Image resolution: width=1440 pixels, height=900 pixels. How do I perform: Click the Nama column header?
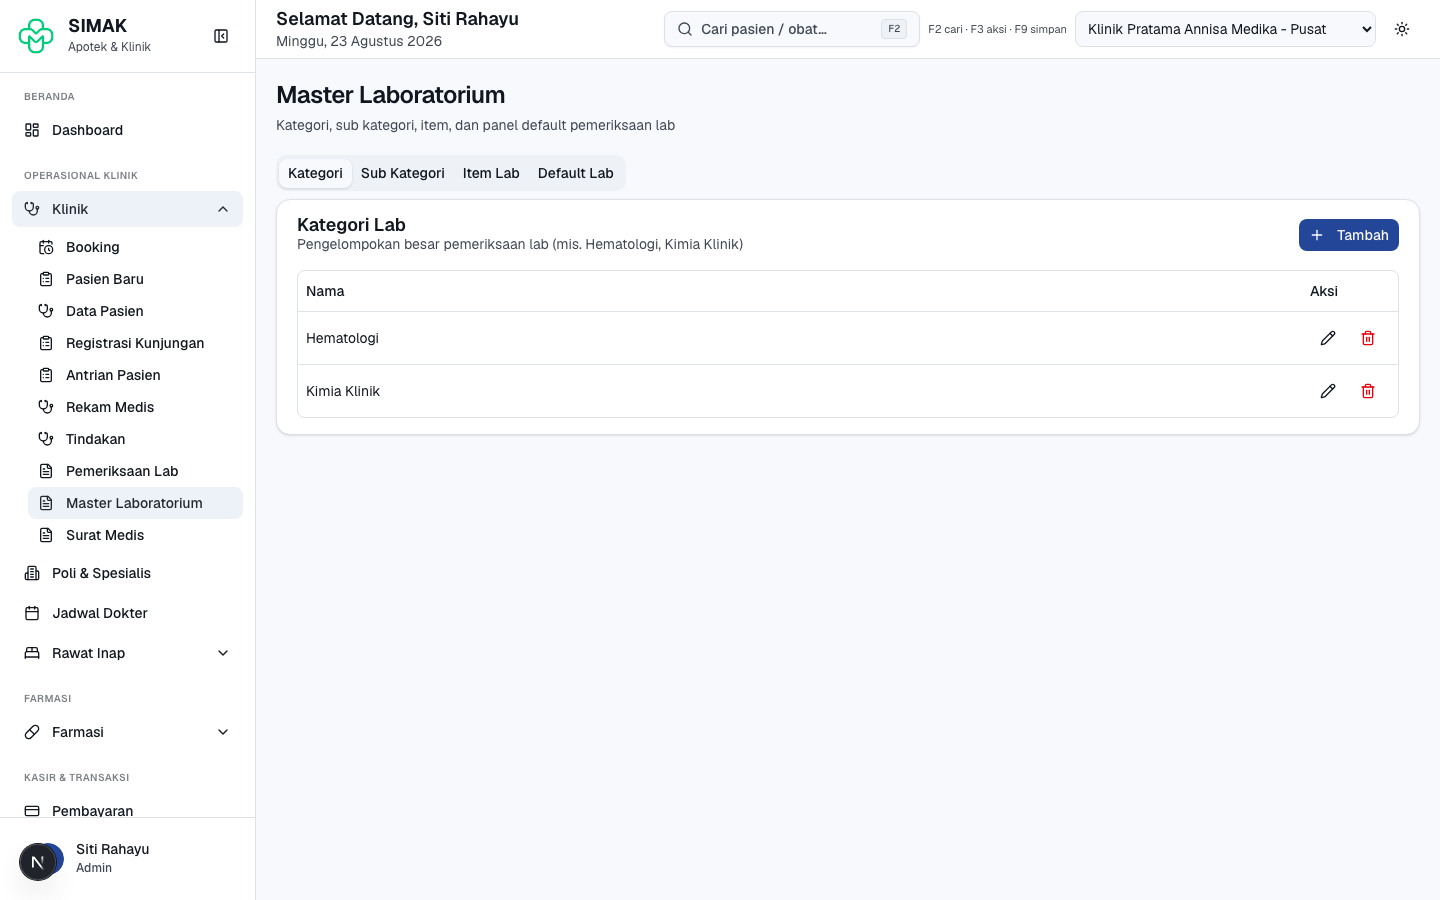[325, 291]
